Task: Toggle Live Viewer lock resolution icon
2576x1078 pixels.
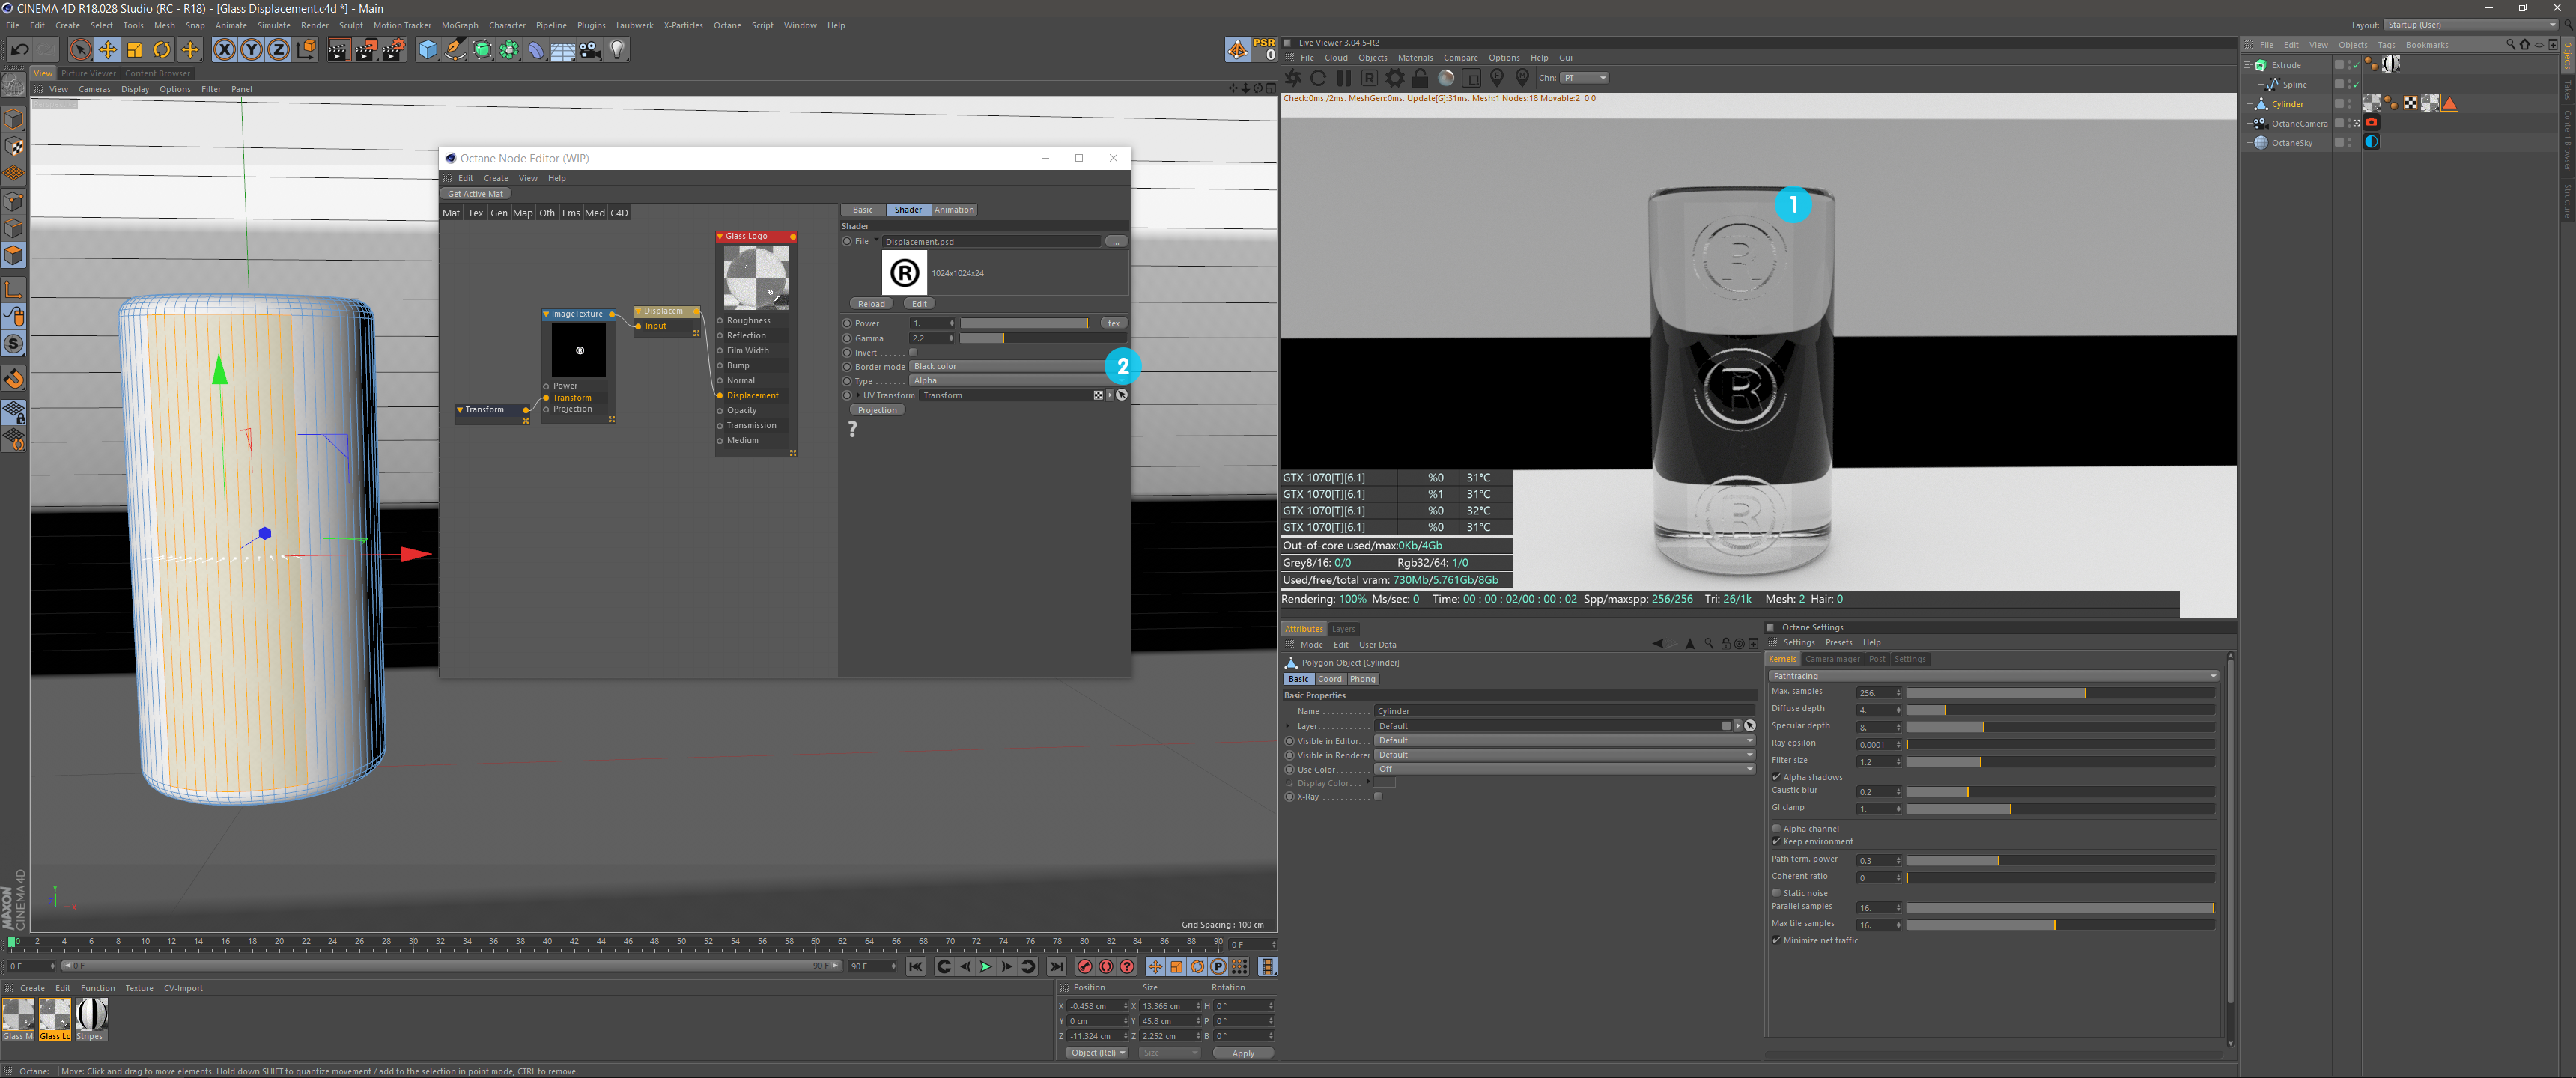Action: pos(1420,78)
